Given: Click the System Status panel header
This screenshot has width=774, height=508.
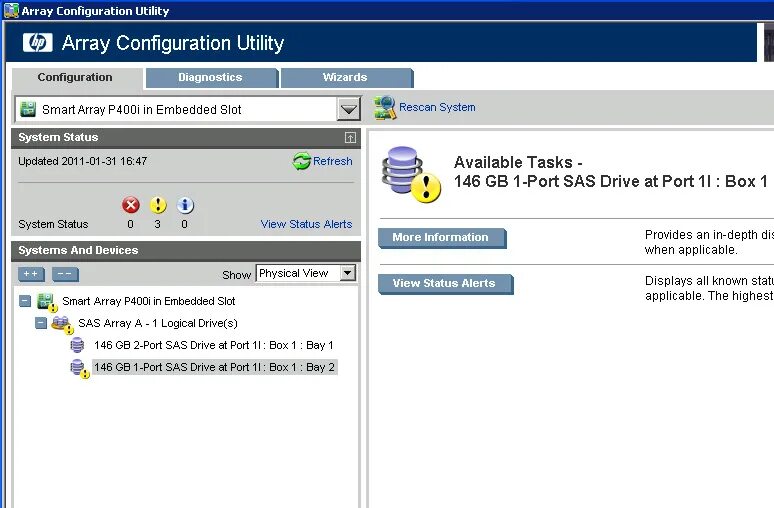Looking at the screenshot, I should coord(186,138).
